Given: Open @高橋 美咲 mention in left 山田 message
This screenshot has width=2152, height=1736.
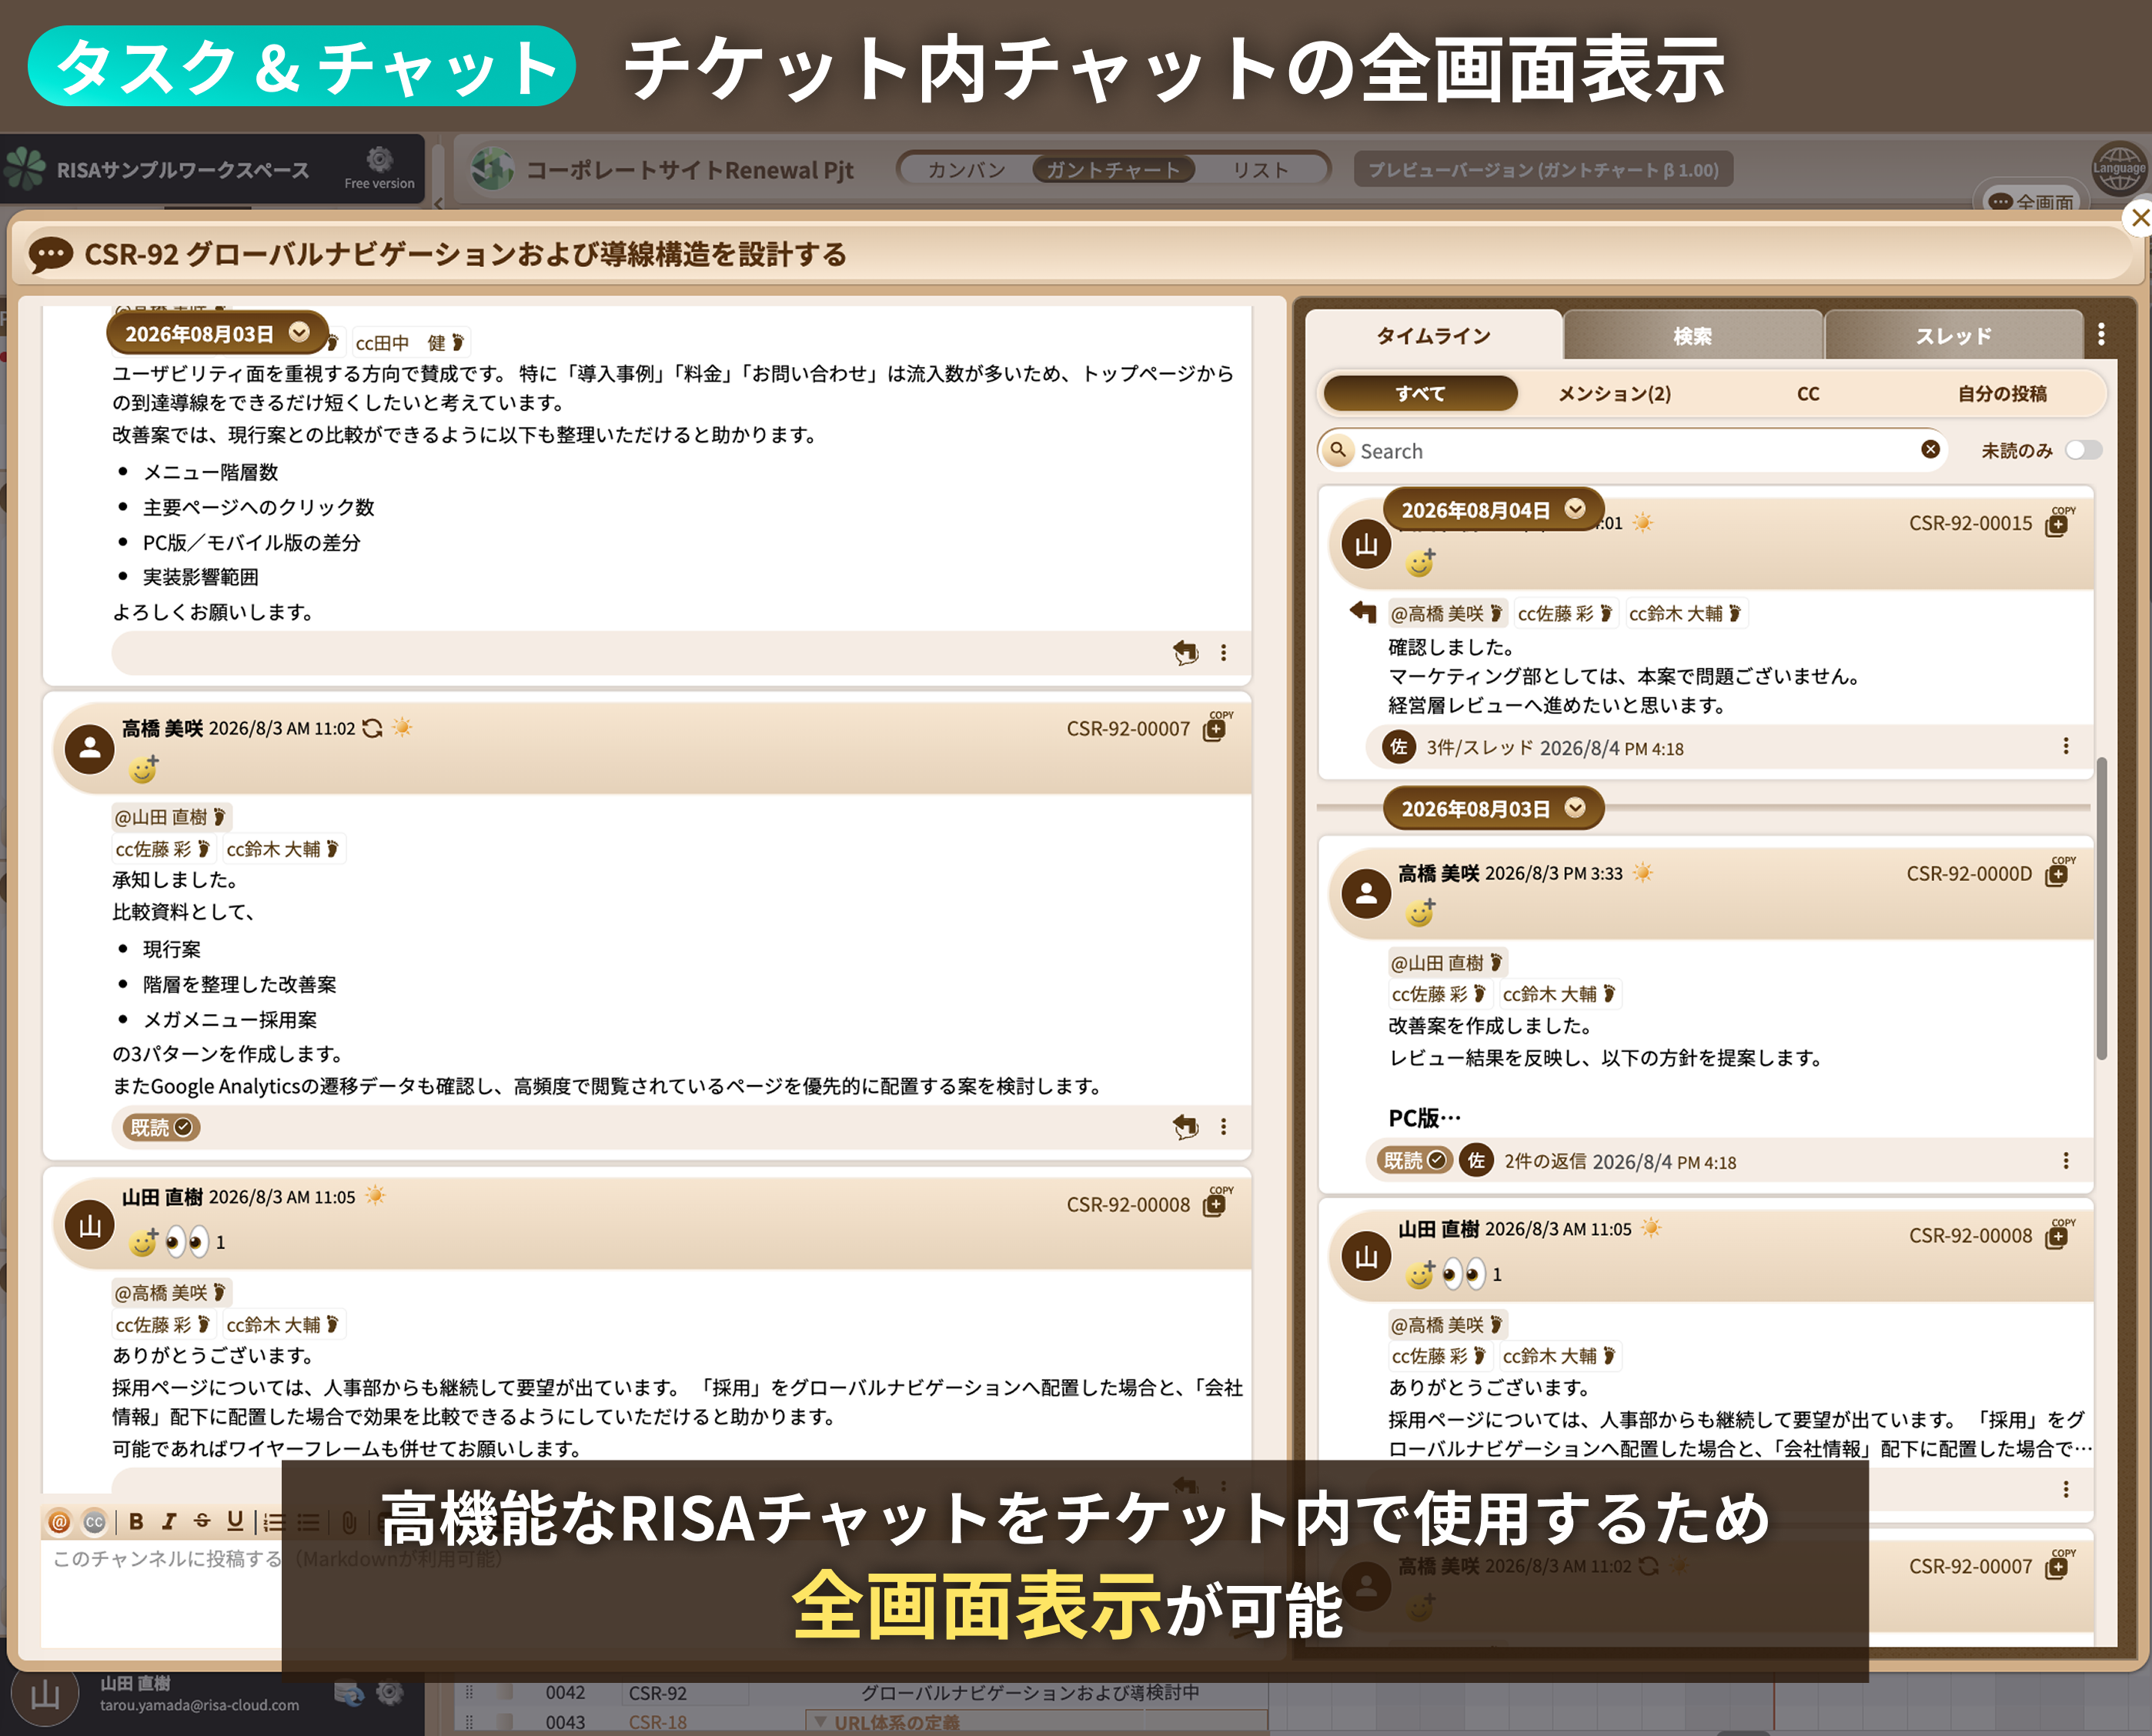Looking at the screenshot, I should (171, 1292).
